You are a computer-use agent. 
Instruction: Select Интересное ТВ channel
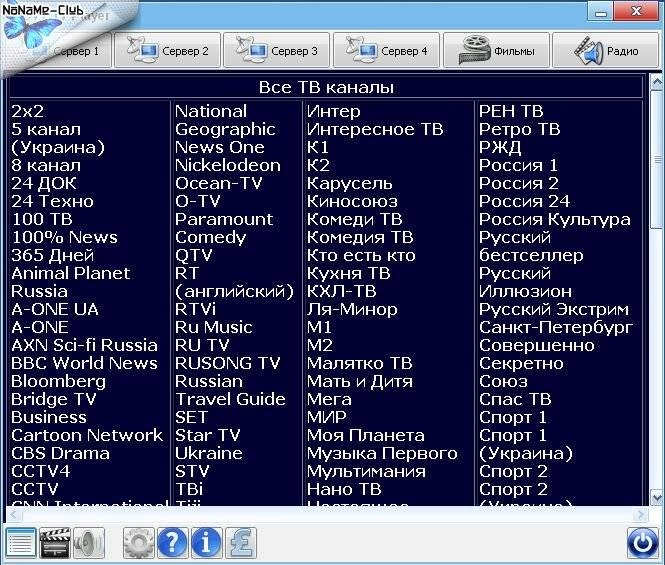pos(375,129)
